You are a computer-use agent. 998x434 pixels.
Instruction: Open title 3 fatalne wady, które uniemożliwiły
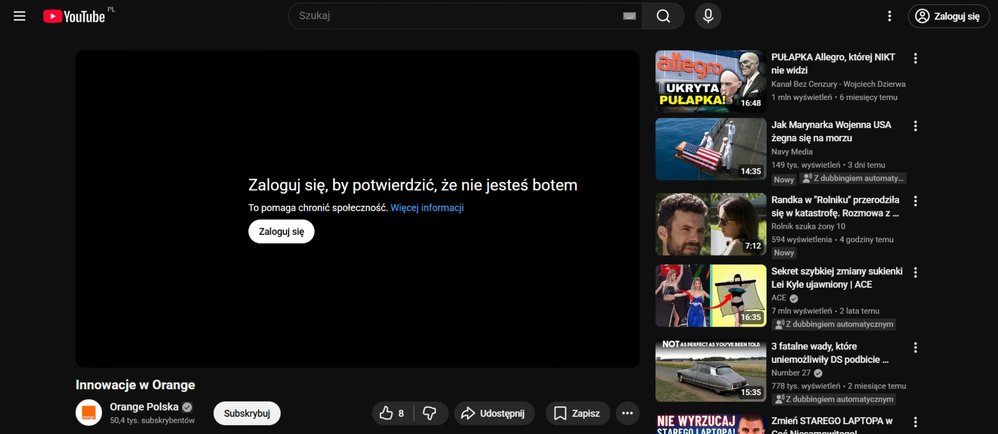(830, 353)
